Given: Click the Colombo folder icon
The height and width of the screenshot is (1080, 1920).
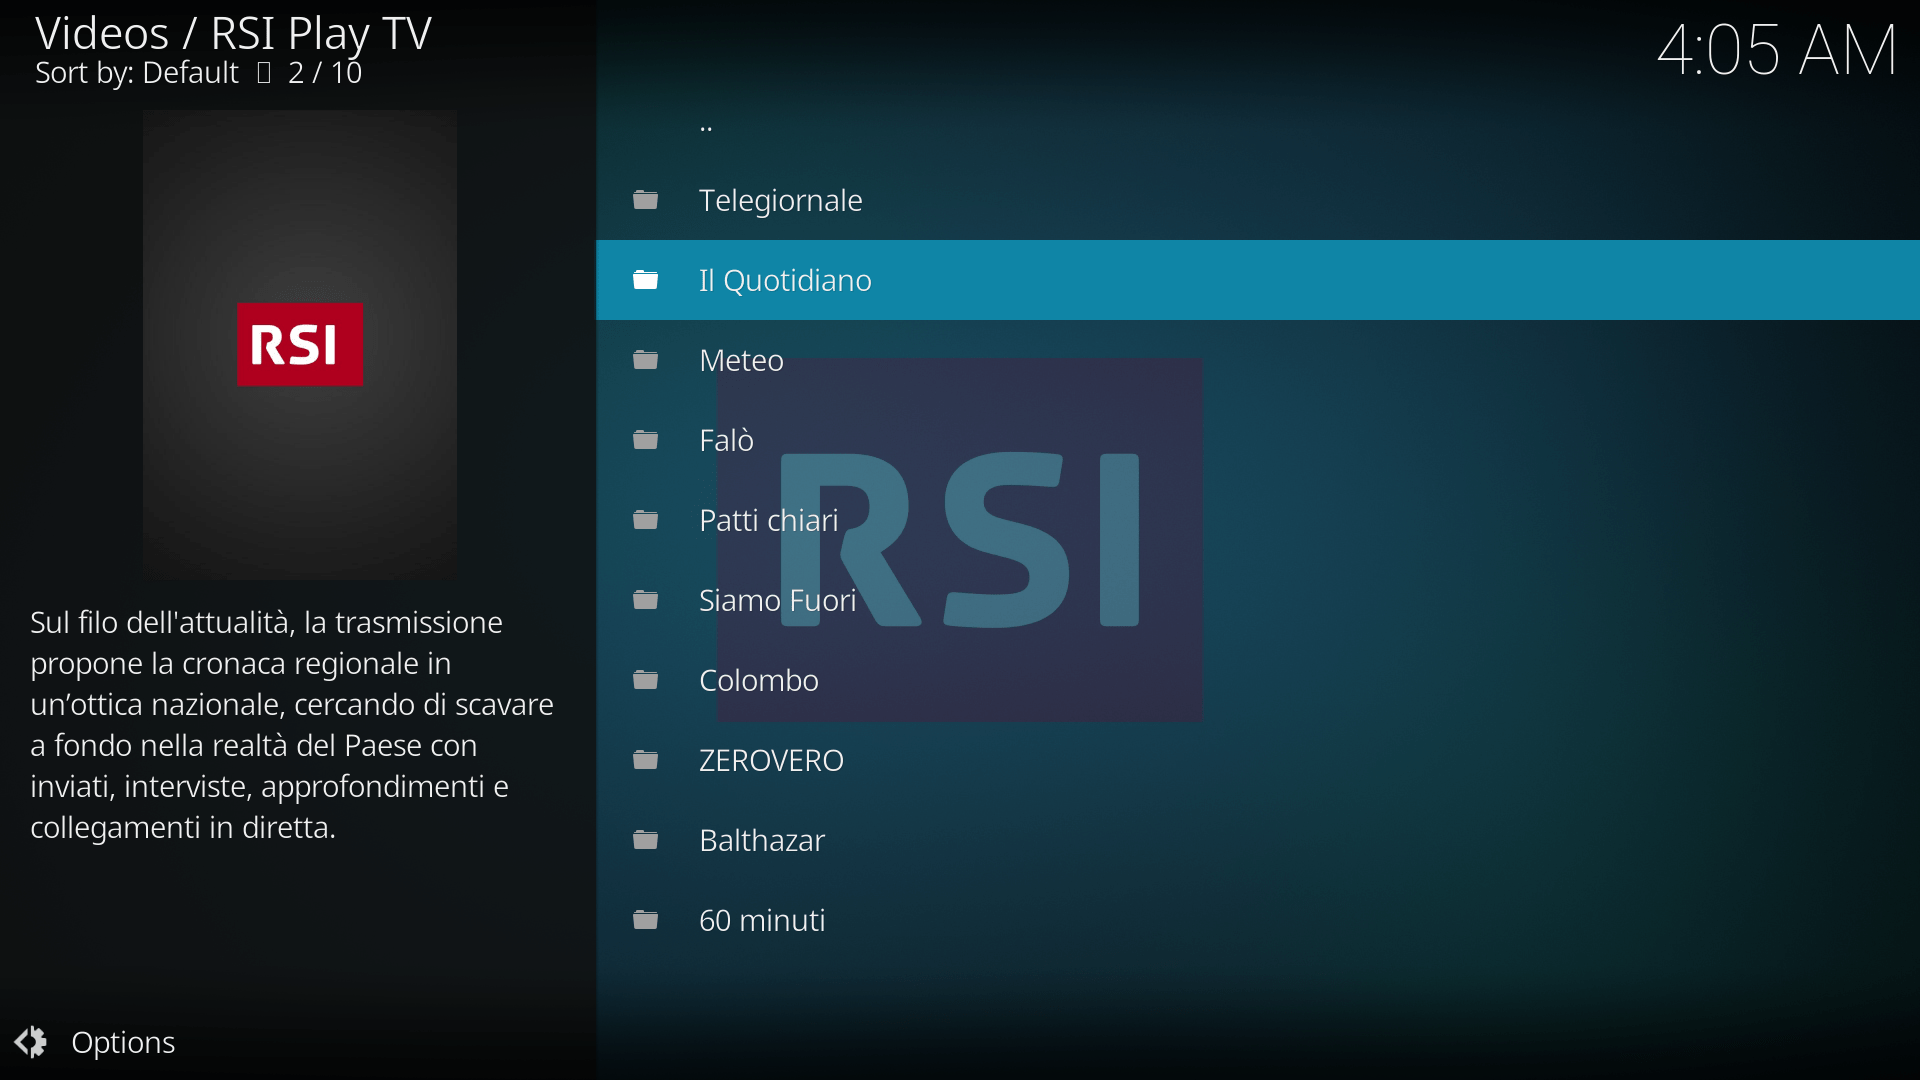Looking at the screenshot, I should pyautogui.click(x=646, y=680).
